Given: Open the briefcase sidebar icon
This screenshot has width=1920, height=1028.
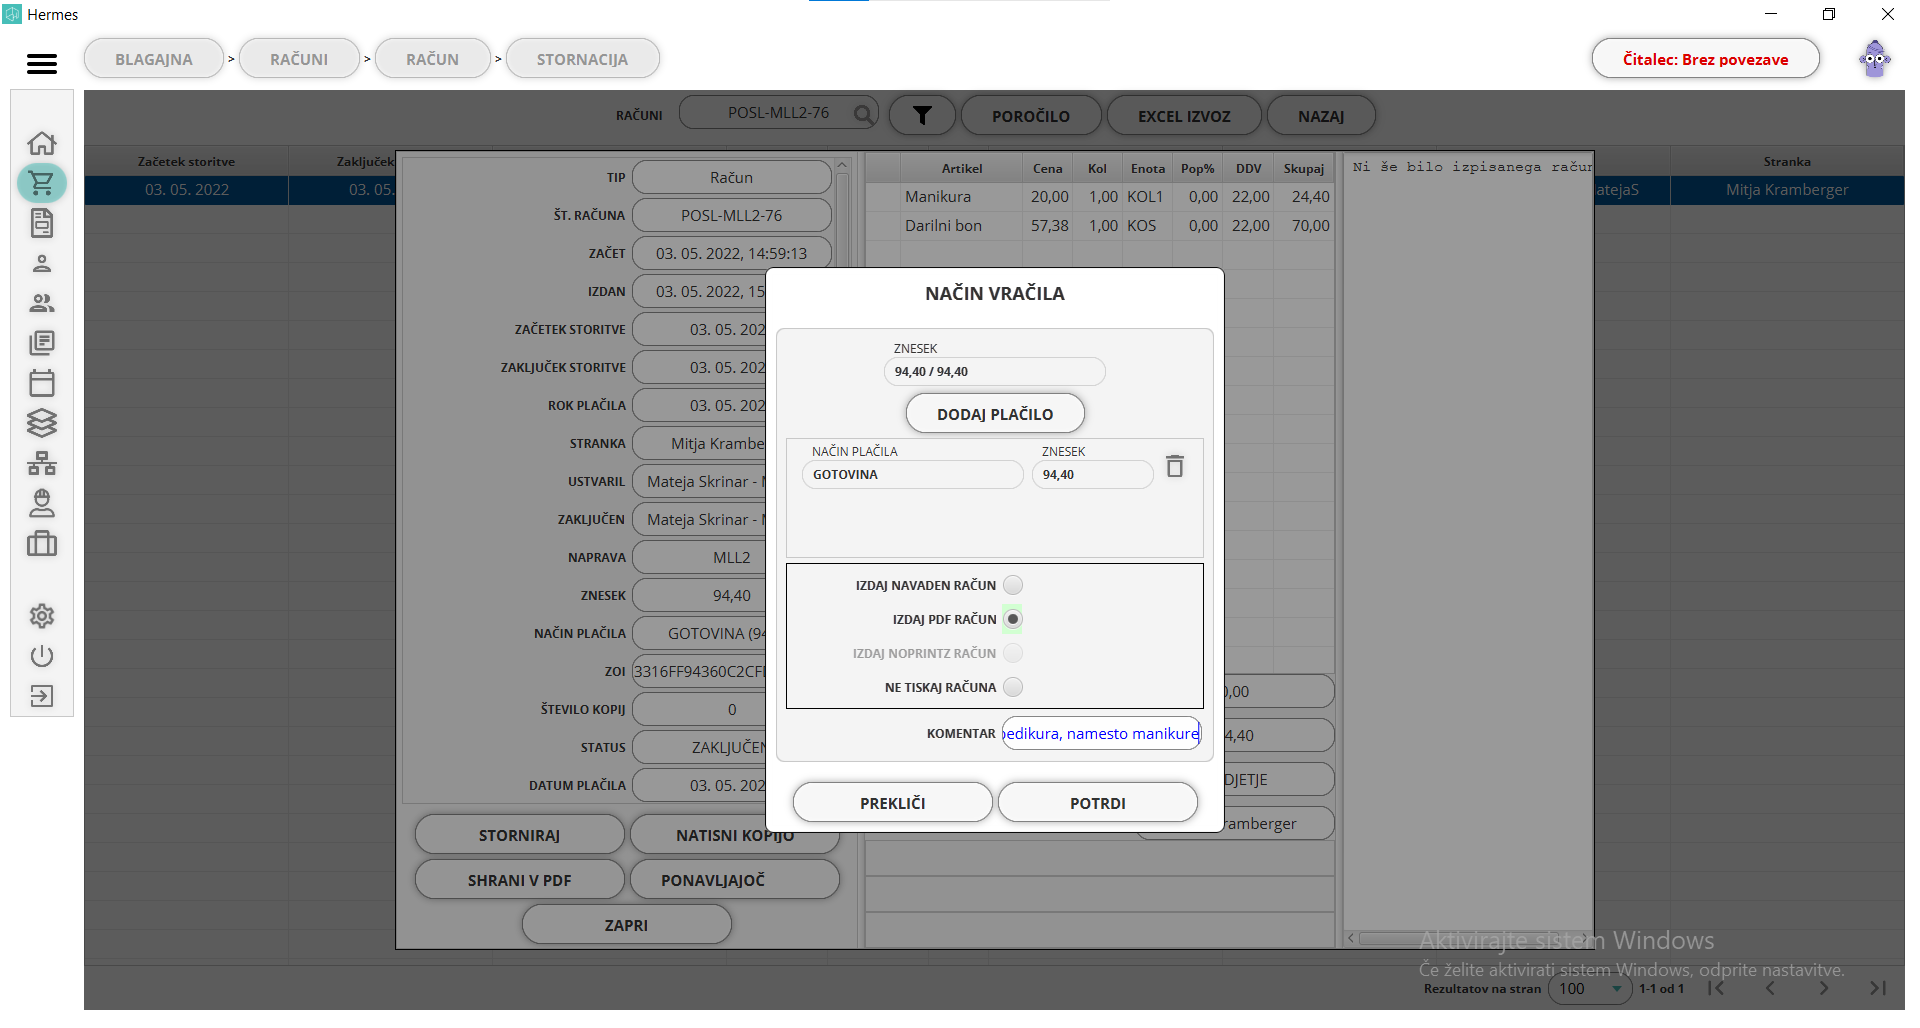Looking at the screenshot, I should 42,544.
